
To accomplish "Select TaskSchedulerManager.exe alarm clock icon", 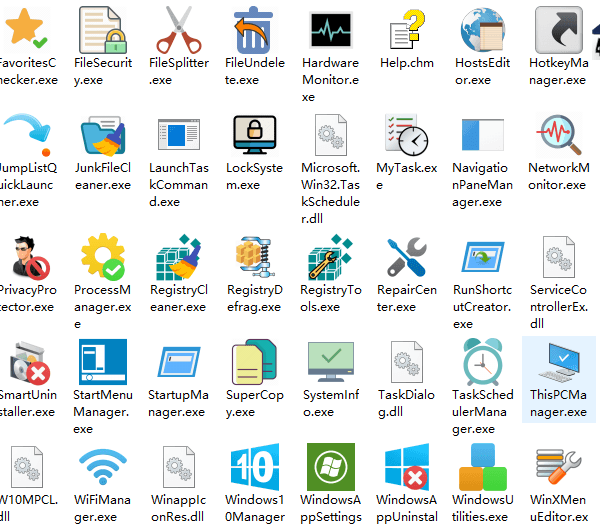I will tap(482, 362).
